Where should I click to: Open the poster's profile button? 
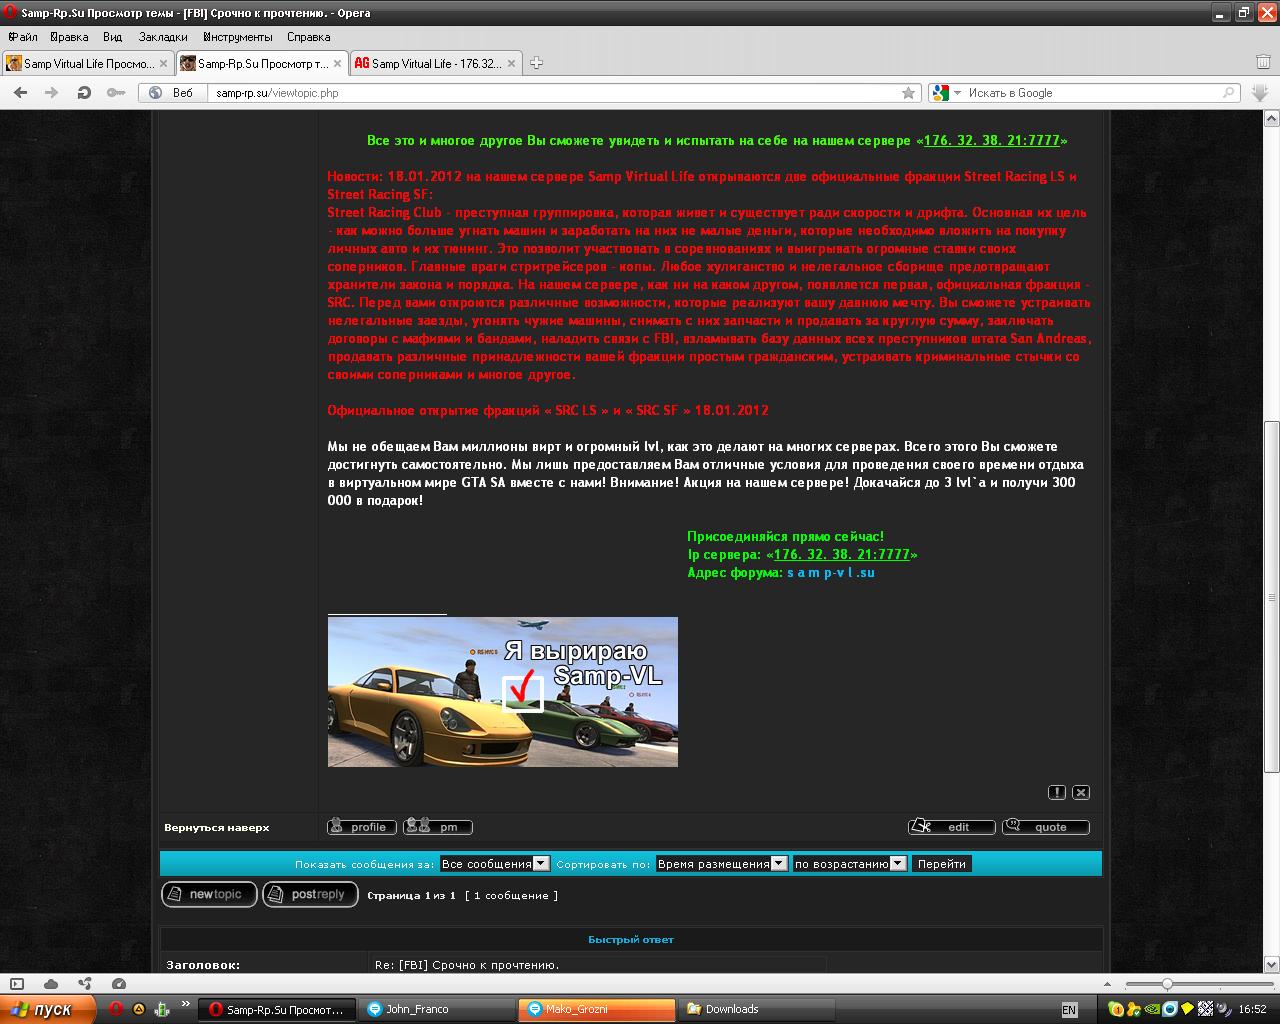click(361, 827)
